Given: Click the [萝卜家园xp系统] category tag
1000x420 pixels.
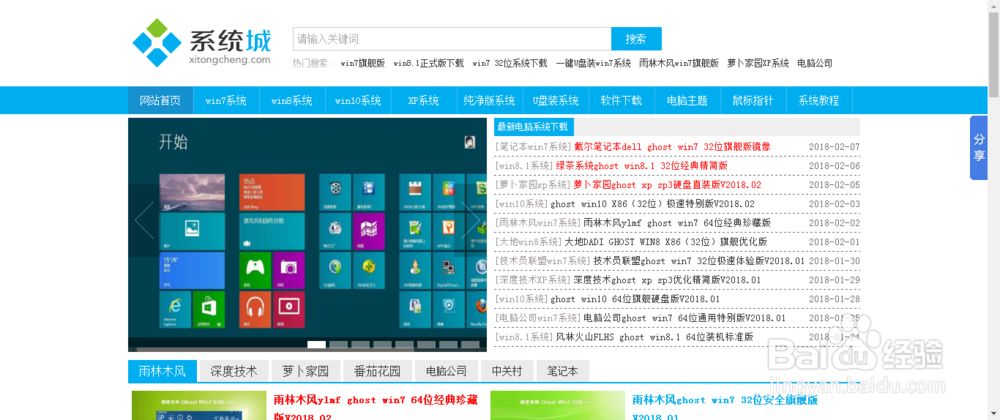Looking at the screenshot, I should coord(533,185).
